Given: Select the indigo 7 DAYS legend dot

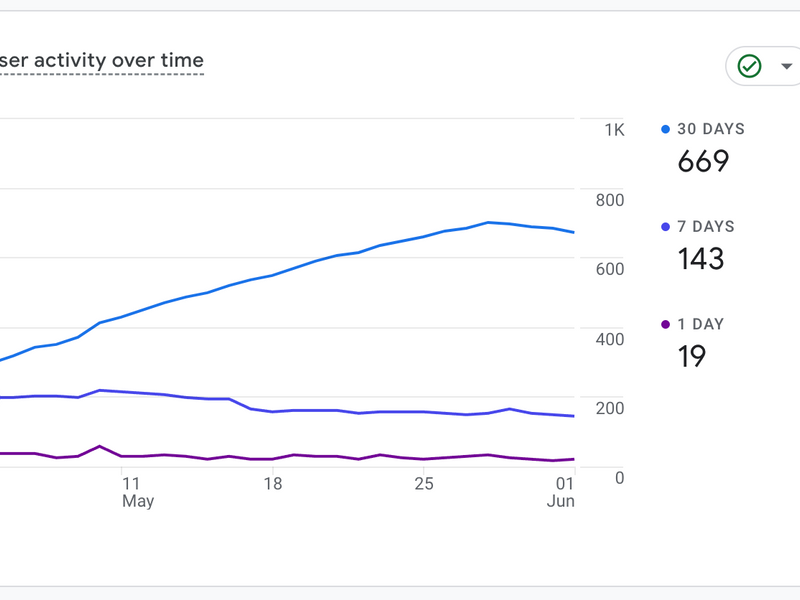Looking at the screenshot, I should 665,227.
